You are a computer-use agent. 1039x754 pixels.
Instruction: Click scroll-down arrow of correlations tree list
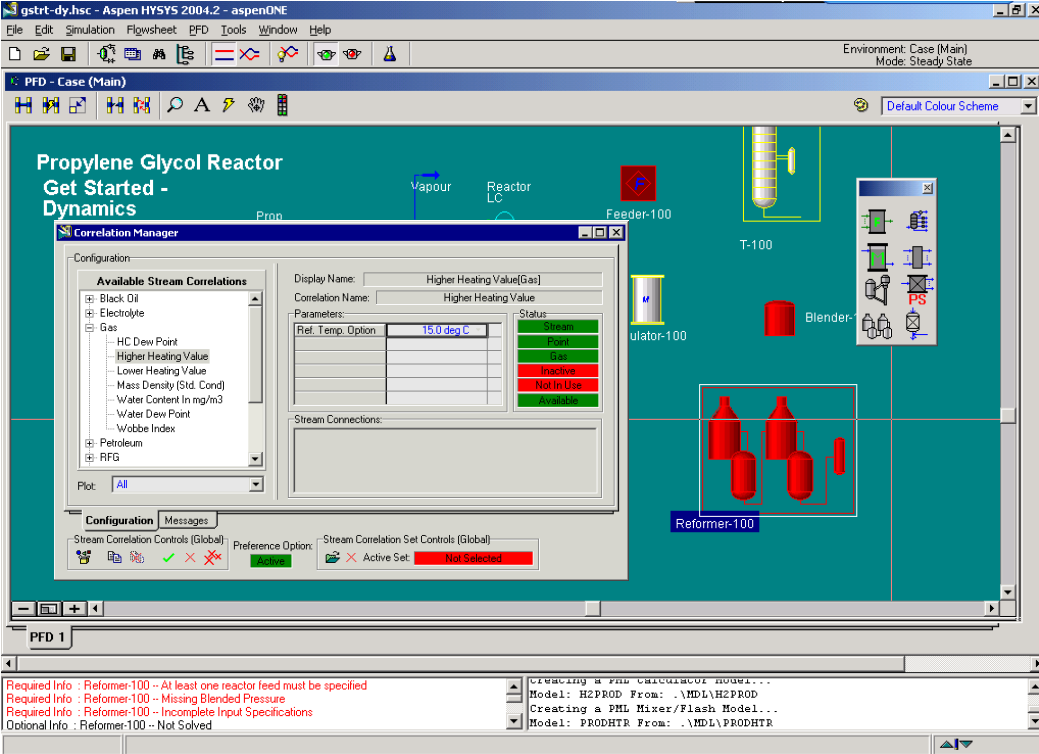[x=256, y=458]
